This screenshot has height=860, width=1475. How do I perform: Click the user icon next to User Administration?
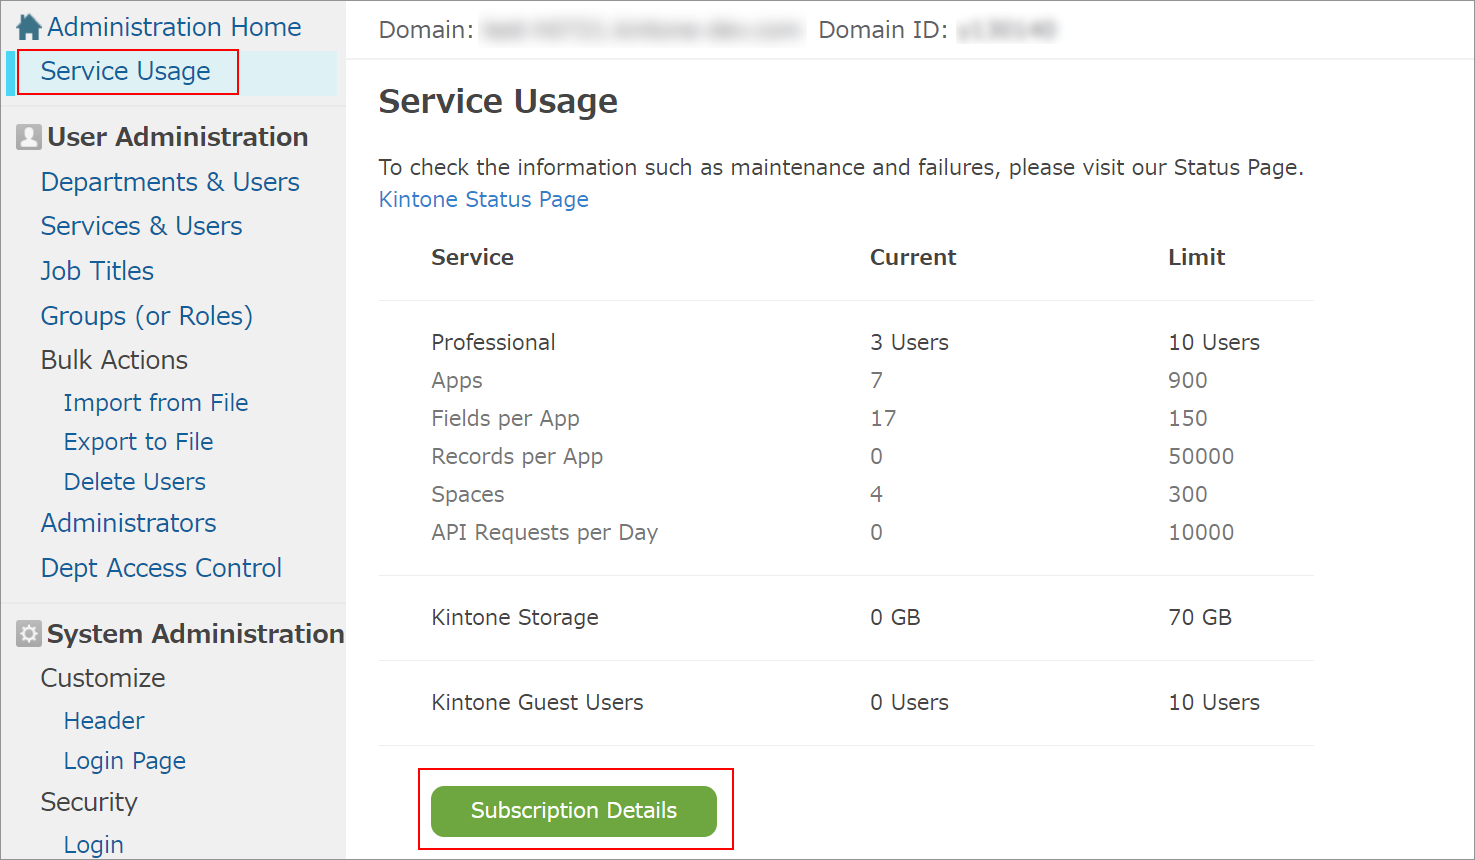click(28, 136)
